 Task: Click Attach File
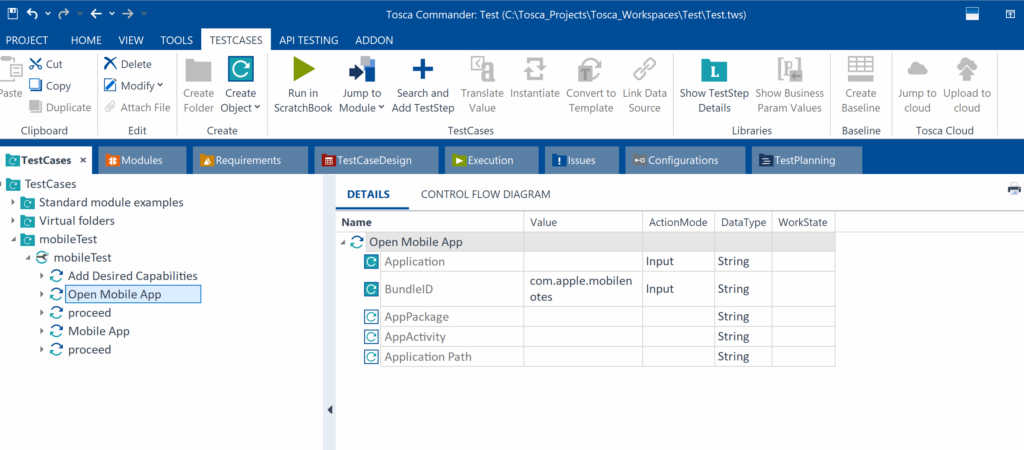pos(137,107)
